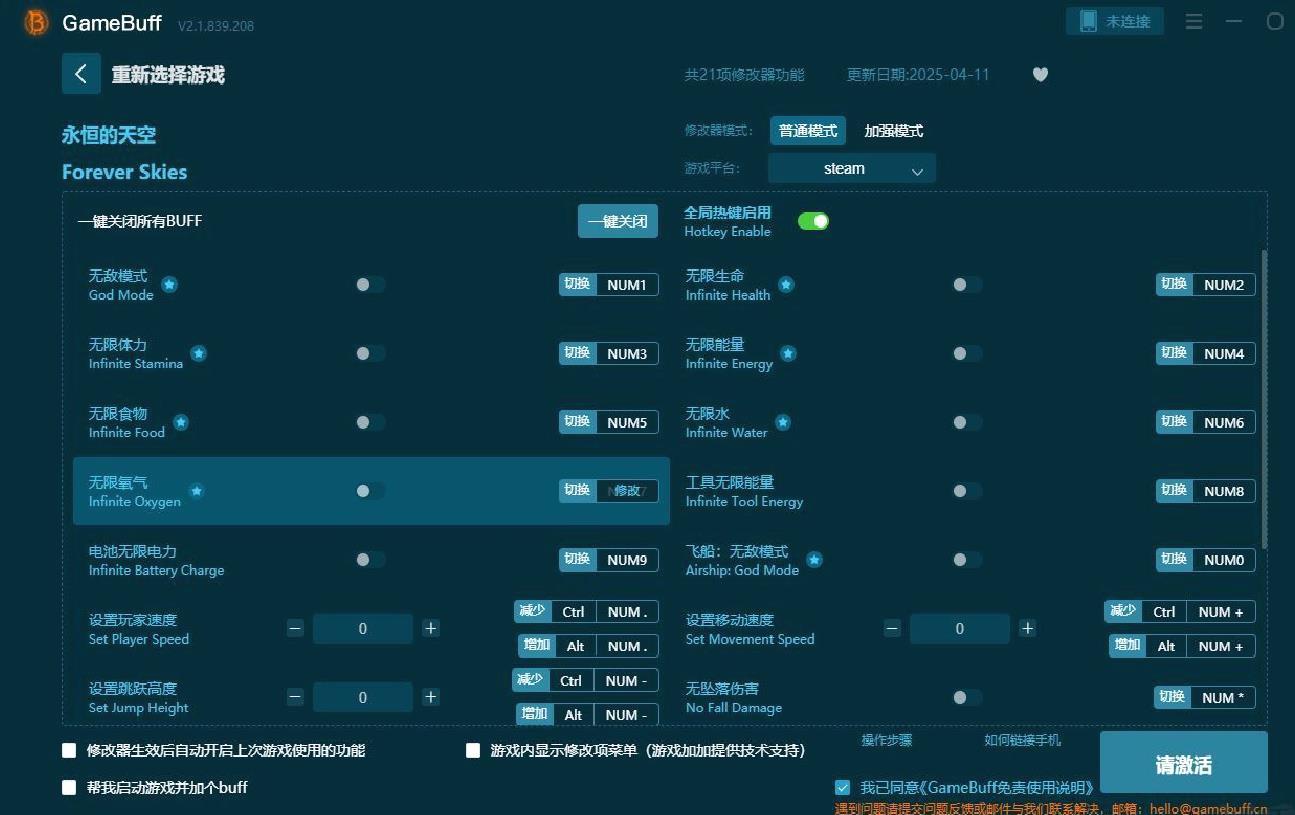Increase Set Movement Speed with plus
Image resolution: width=1295 pixels, height=815 pixels.
(1027, 628)
